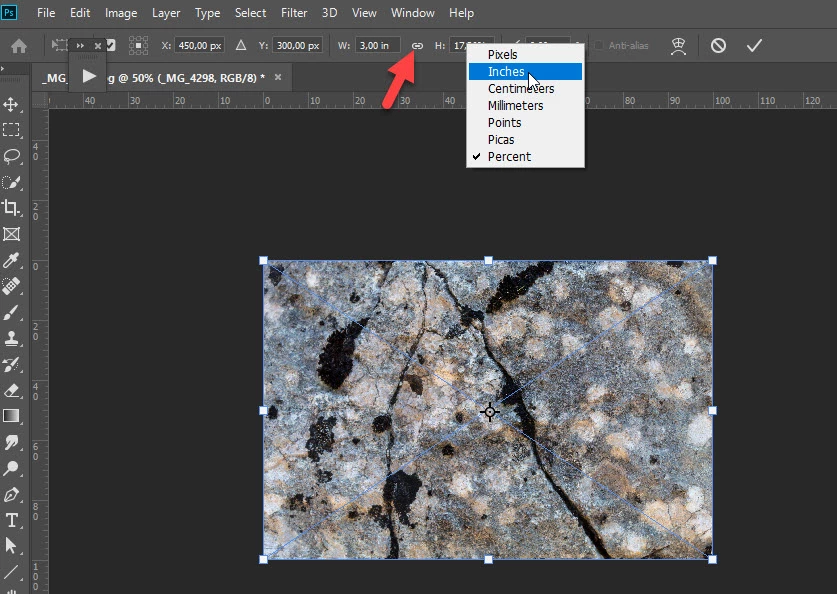Viewport: 837px width, 594px height.
Task: Select the Horizontal Type tool
Action: (11, 520)
